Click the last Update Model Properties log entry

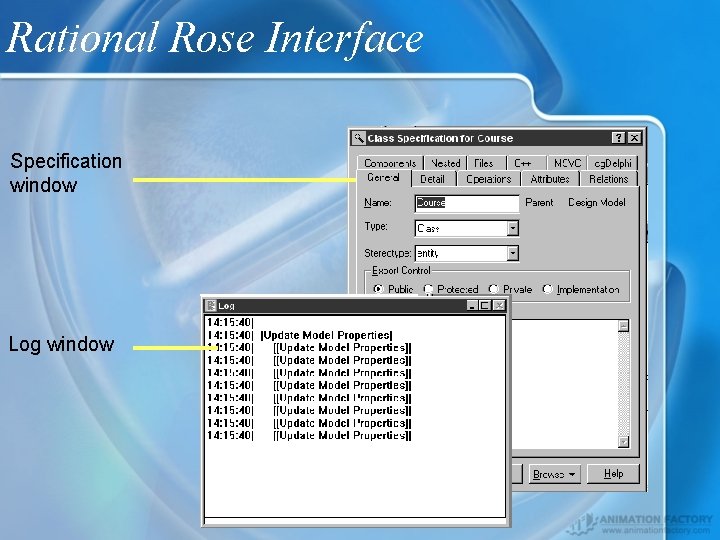[x=342, y=435]
